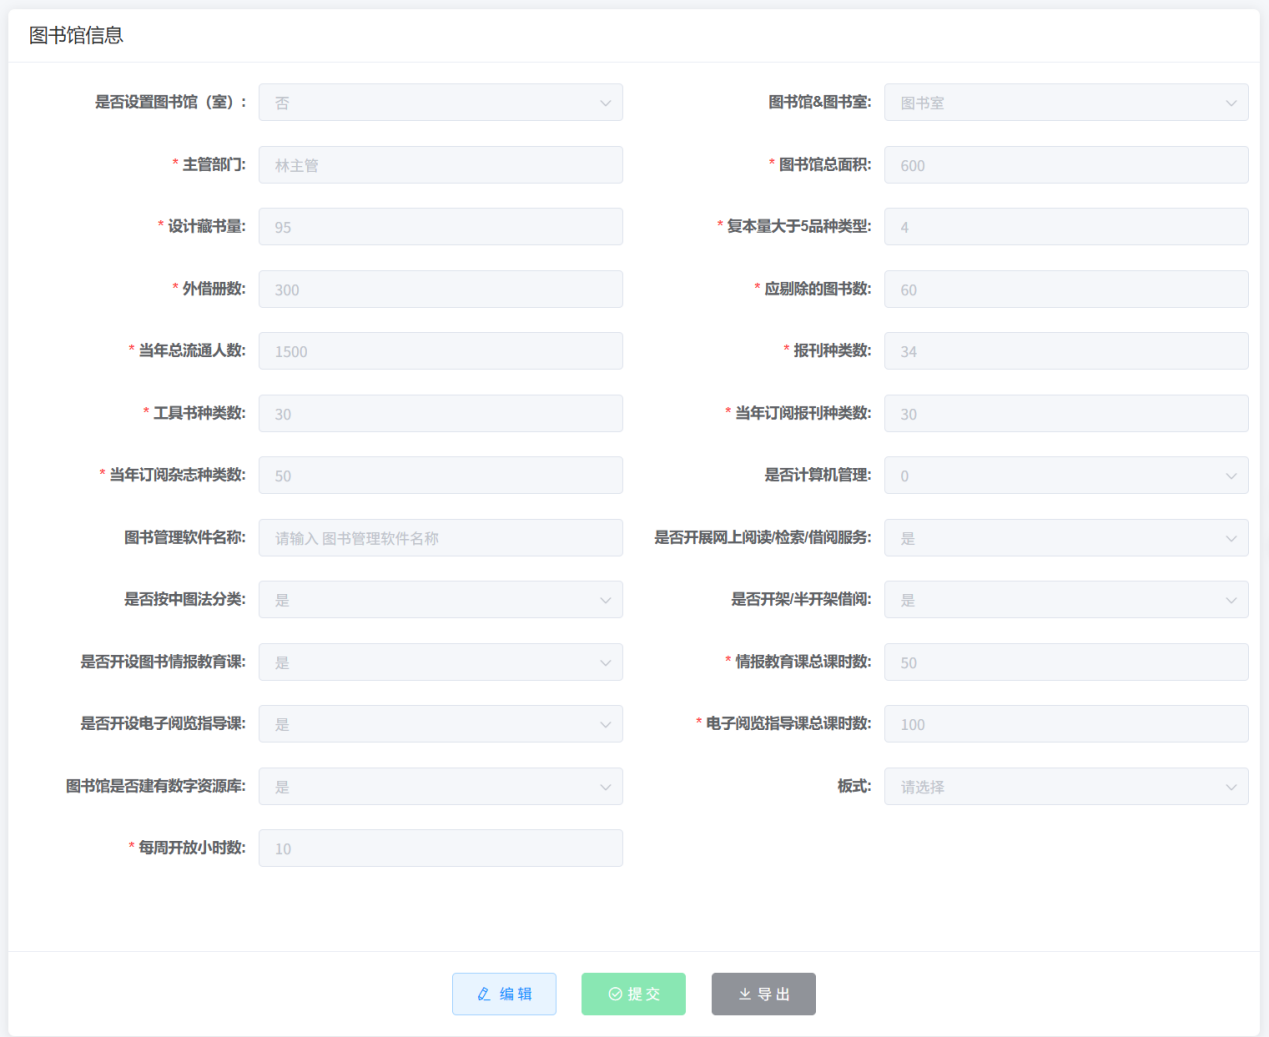Open the 是否开设图书情报教育课 dropdown

(x=440, y=662)
